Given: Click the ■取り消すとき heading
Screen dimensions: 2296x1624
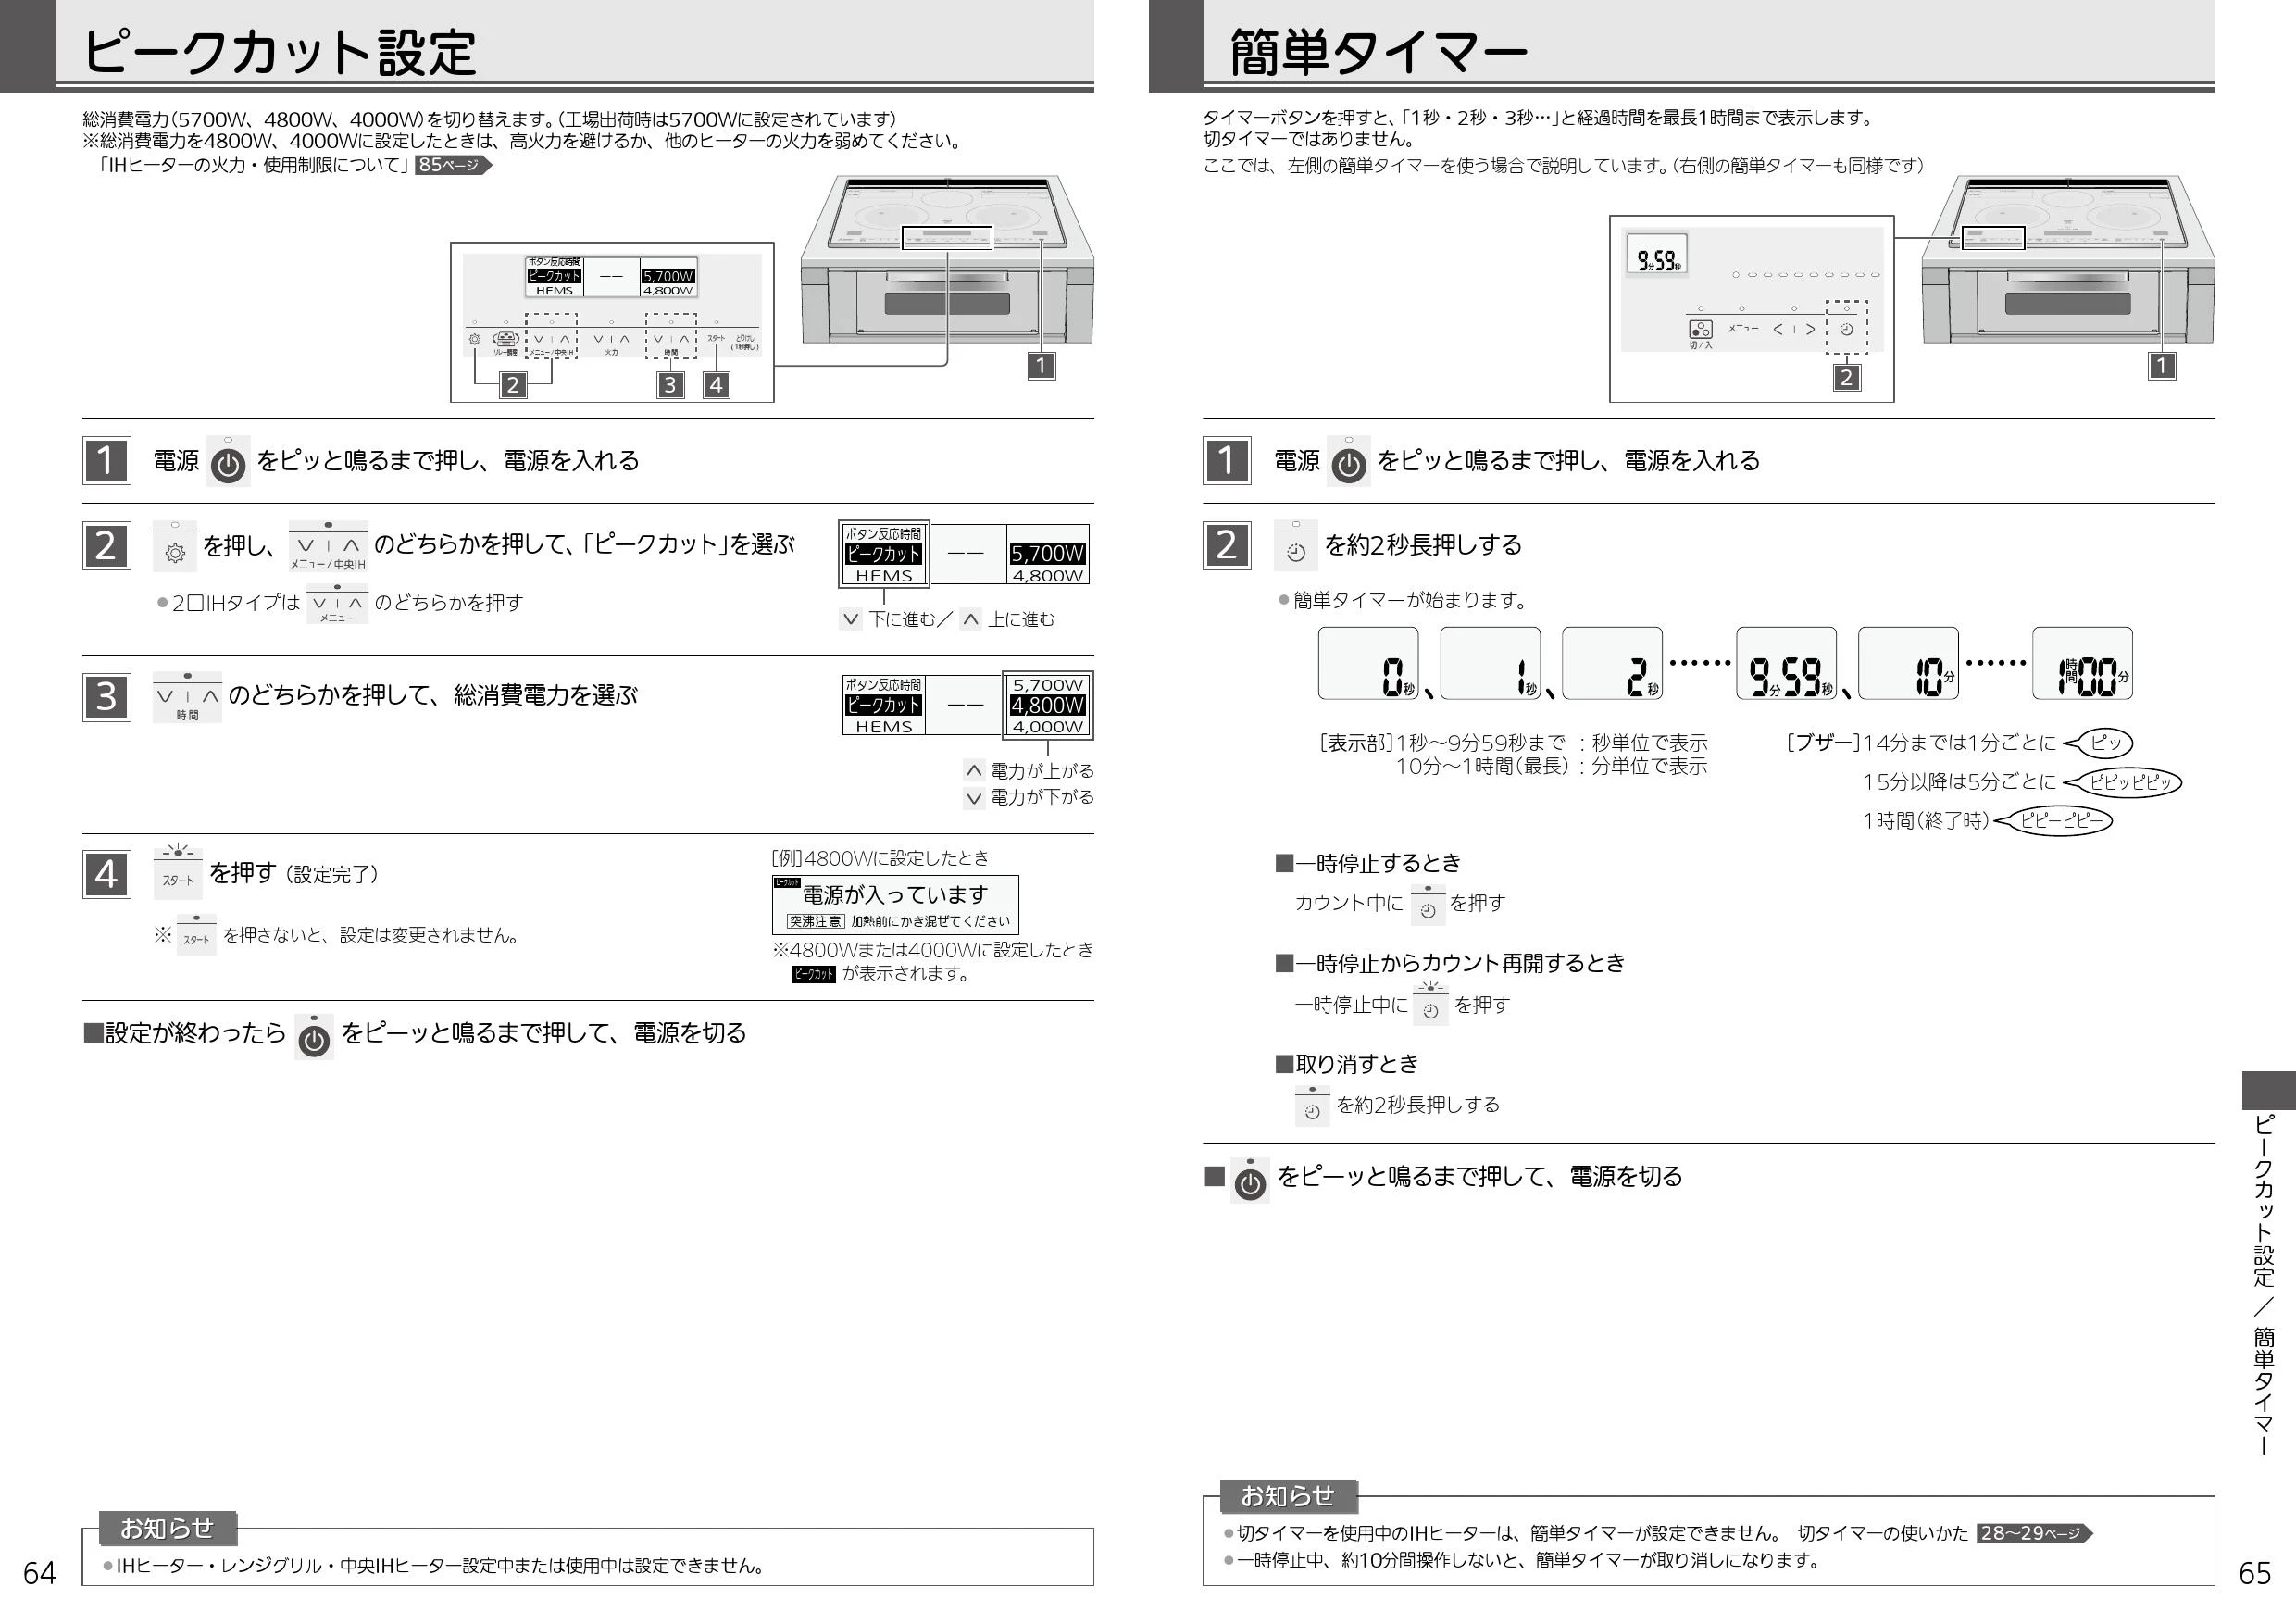Looking at the screenshot, I should [1346, 1064].
